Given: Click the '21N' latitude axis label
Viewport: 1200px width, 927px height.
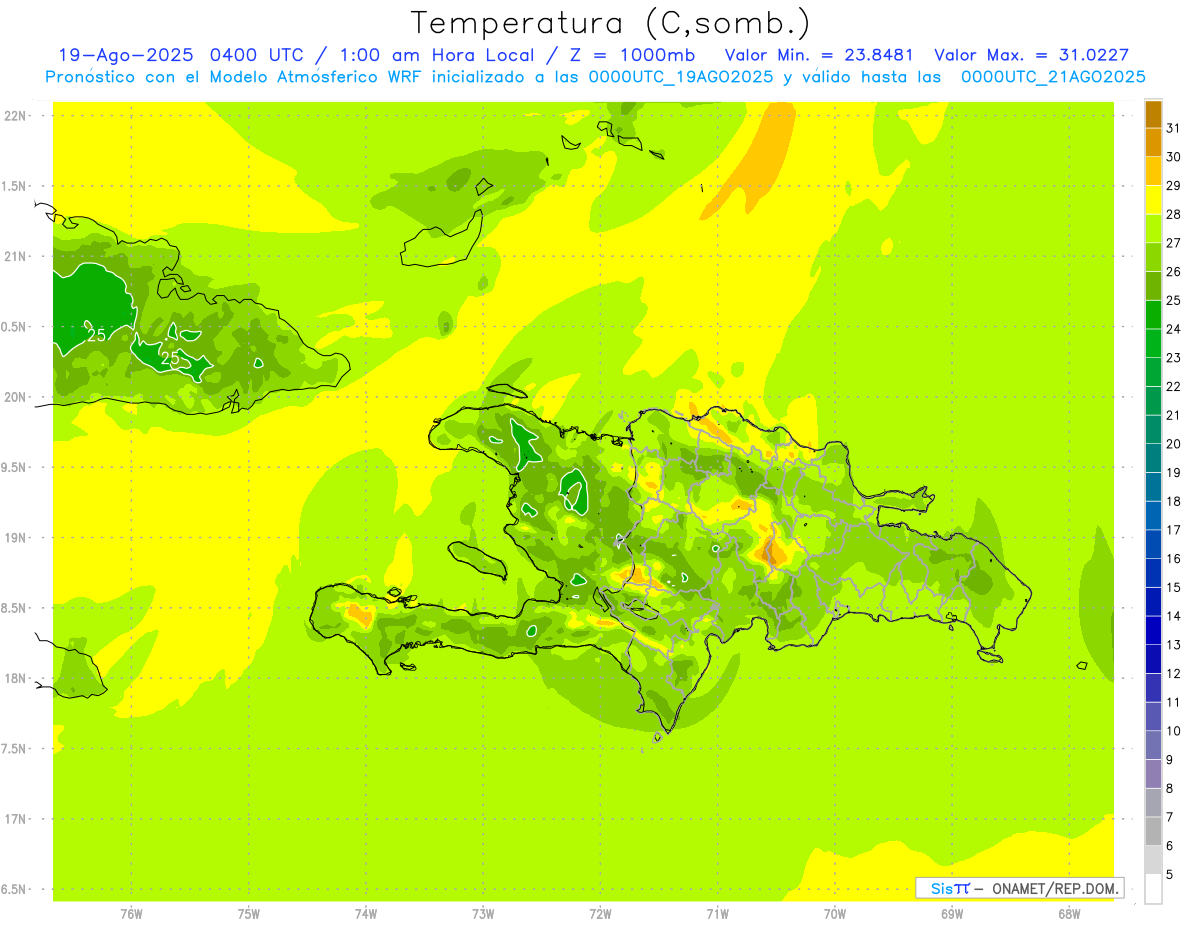Looking at the screenshot, I should (x=16, y=256).
